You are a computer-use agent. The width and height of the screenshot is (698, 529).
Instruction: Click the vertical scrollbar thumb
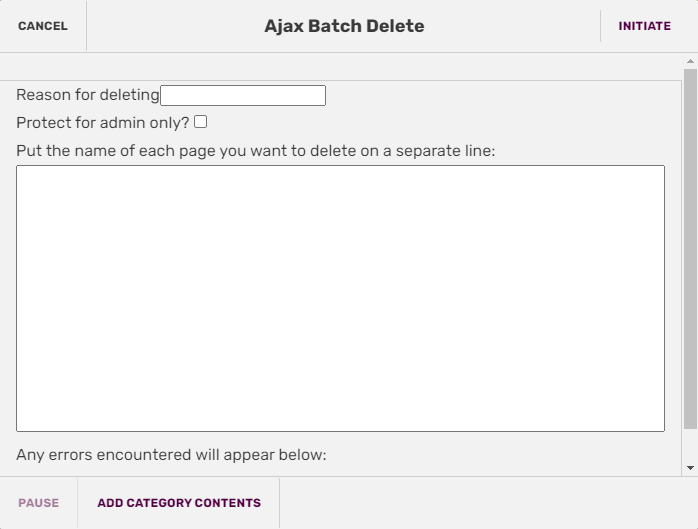coord(690,250)
